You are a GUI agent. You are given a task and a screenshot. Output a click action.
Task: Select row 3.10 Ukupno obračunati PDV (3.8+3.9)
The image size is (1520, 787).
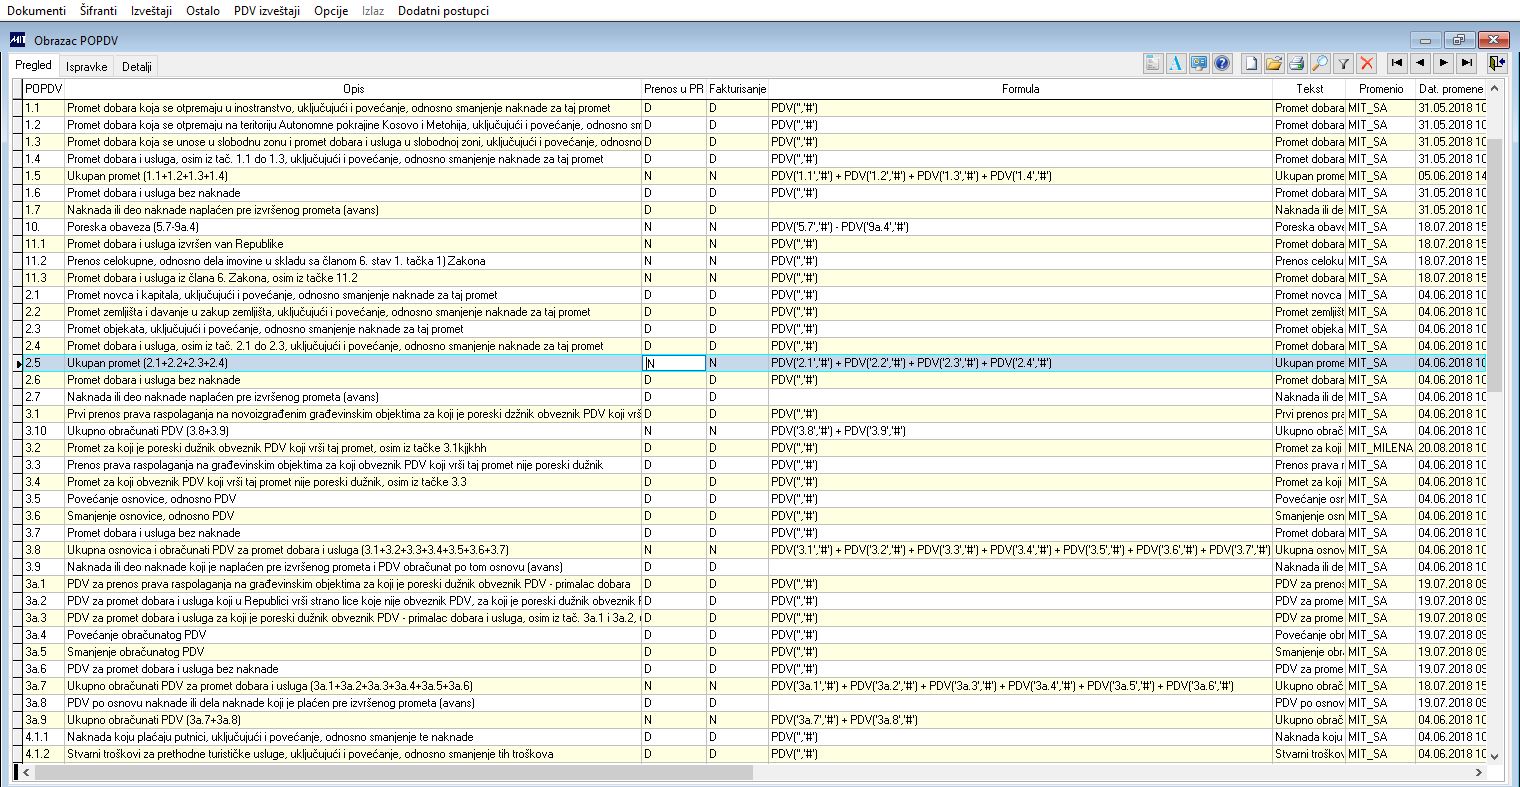click(x=353, y=431)
